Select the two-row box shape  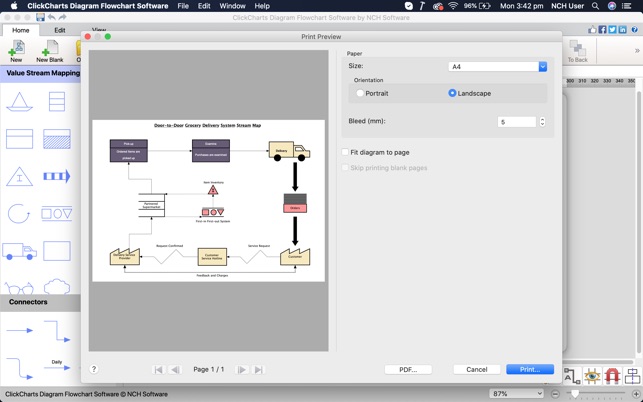coord(19,139)
